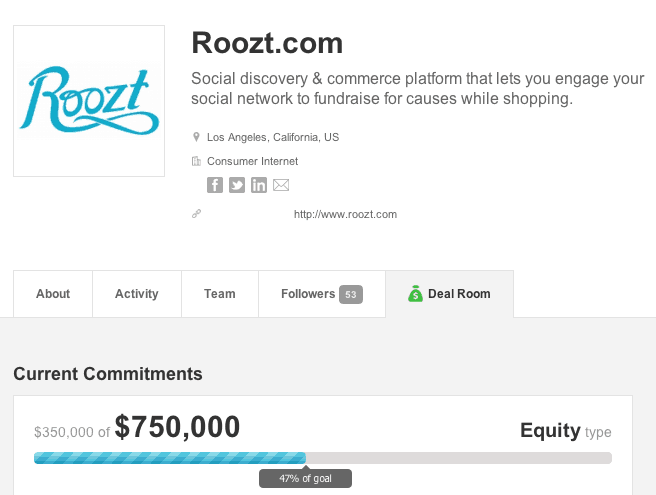
Task: Click the Twitter bird icon
Action: pos(237,185)
